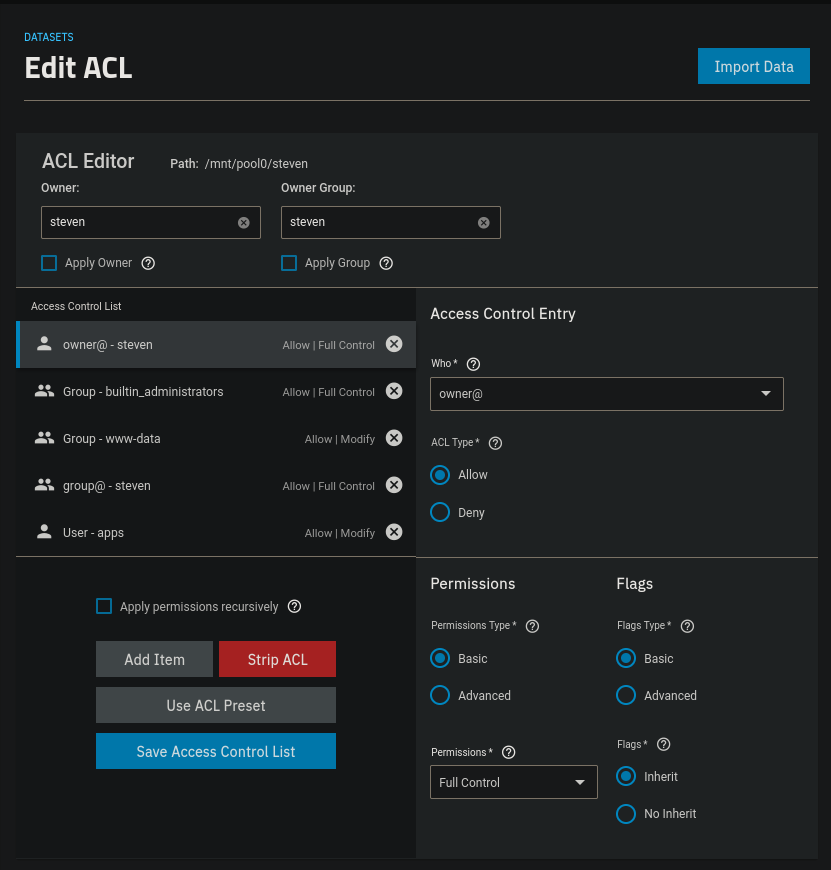Choose Basic permissions type
Viewport: 831px width, 870px height.
pyautogui.click(x=440, y=659)
